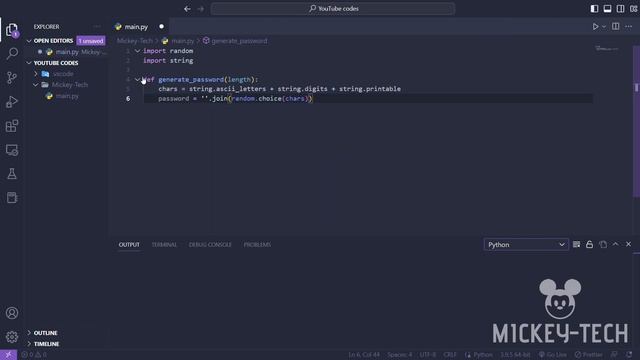Screen dimensions: 640x360
Task: Clear the output panel
Action: pos(576,244)
